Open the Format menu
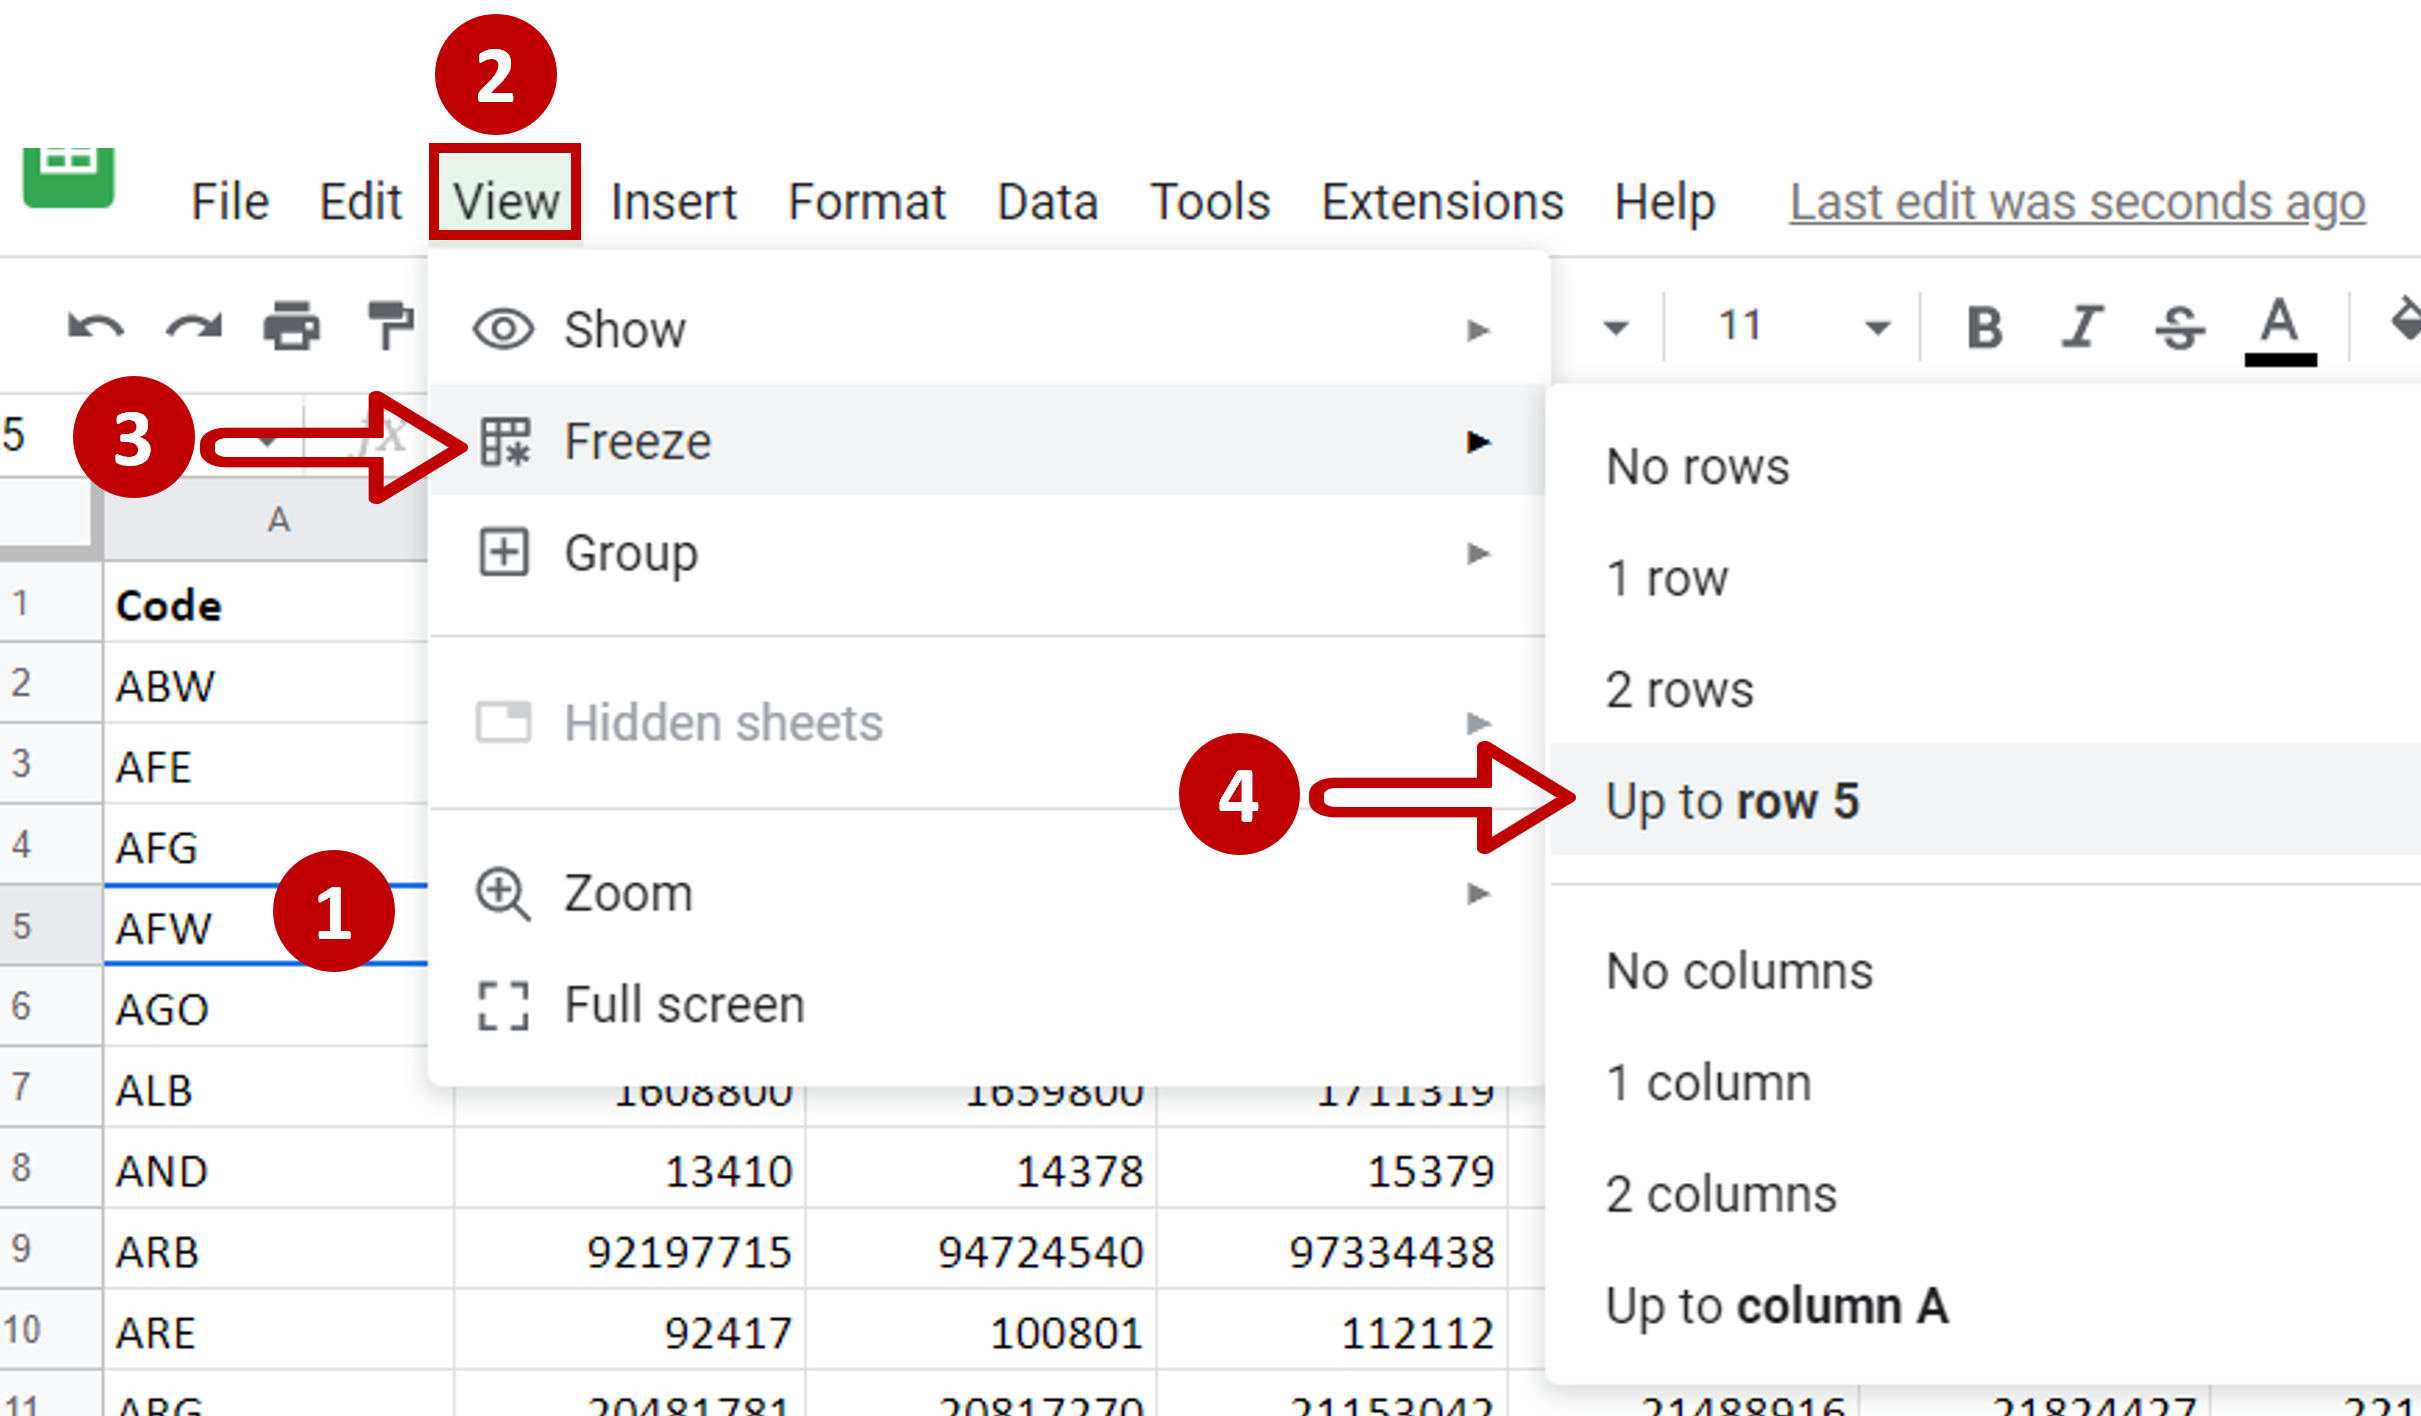Viewport: 2421px width, 1416px height. click(x=866, y=202)
